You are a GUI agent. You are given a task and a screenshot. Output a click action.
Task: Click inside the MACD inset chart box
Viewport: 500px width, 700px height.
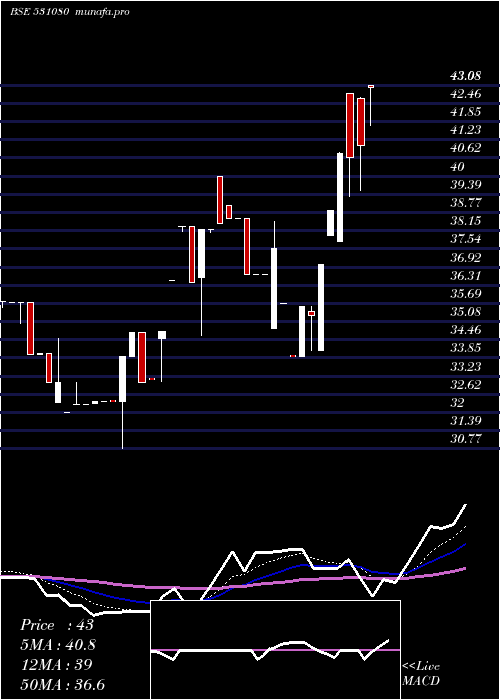(x=275, y=650)
